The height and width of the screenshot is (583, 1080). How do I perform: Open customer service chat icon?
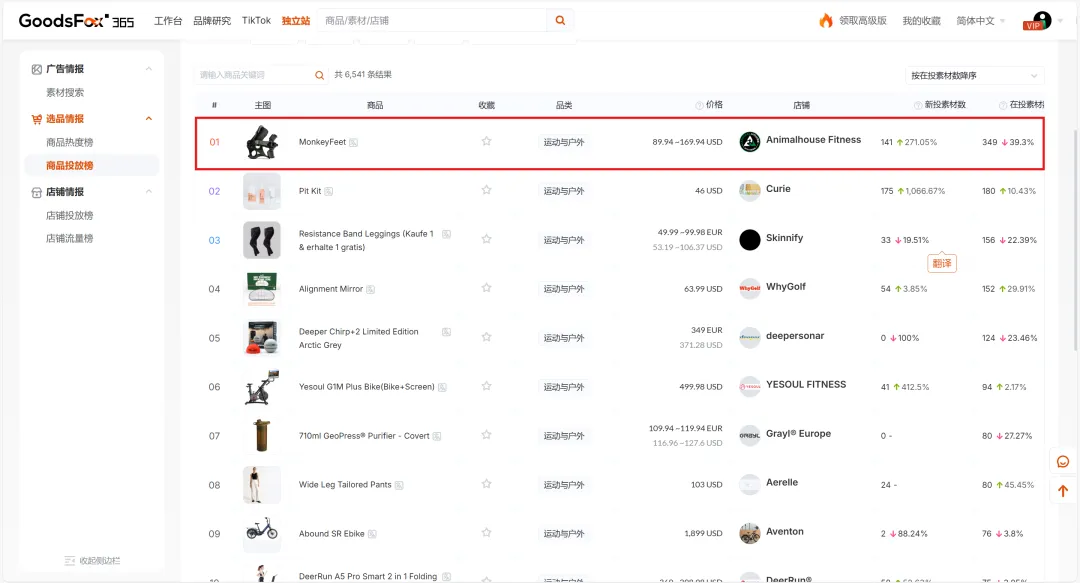[x=1063, y=462]
